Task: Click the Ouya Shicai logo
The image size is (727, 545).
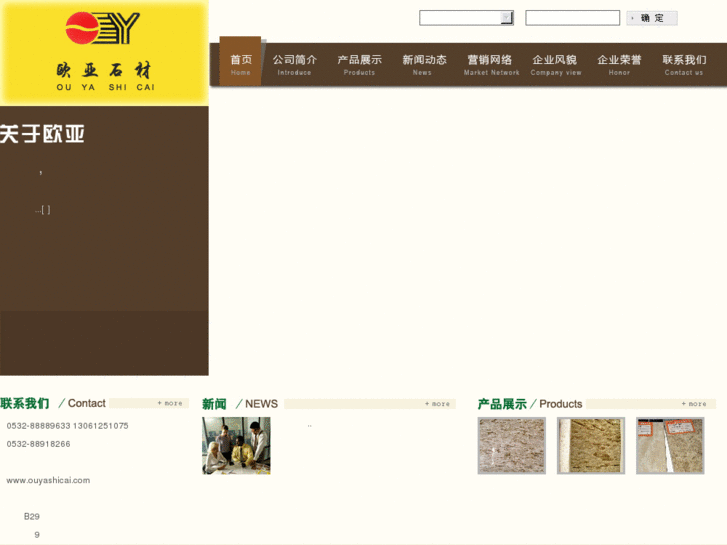Action: tap(104, 52)
